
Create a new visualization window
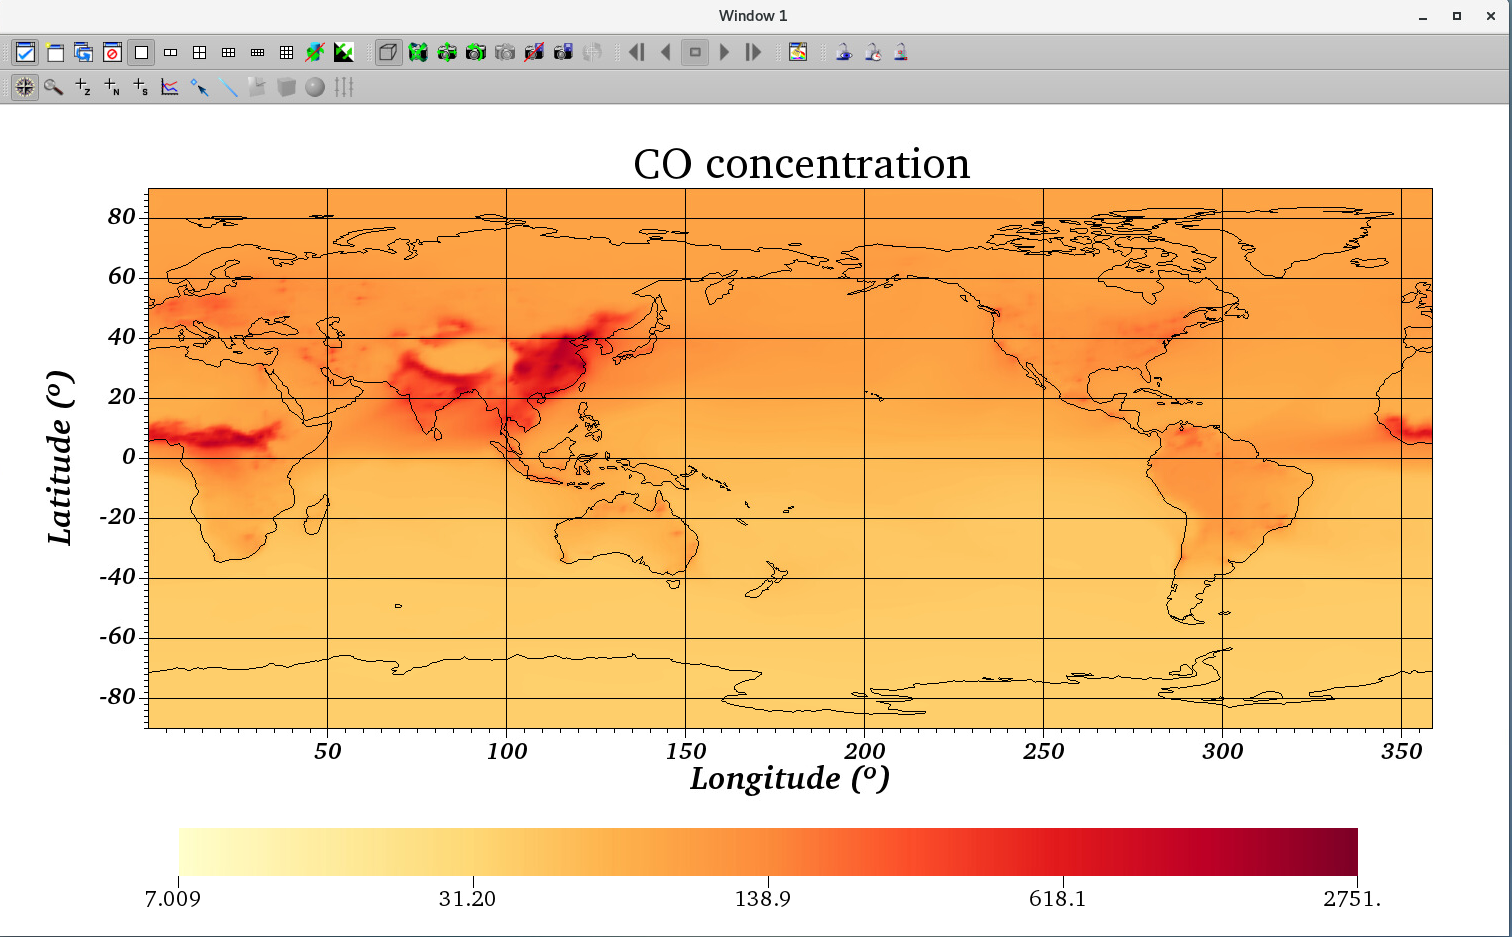click(x=55, y=52)
